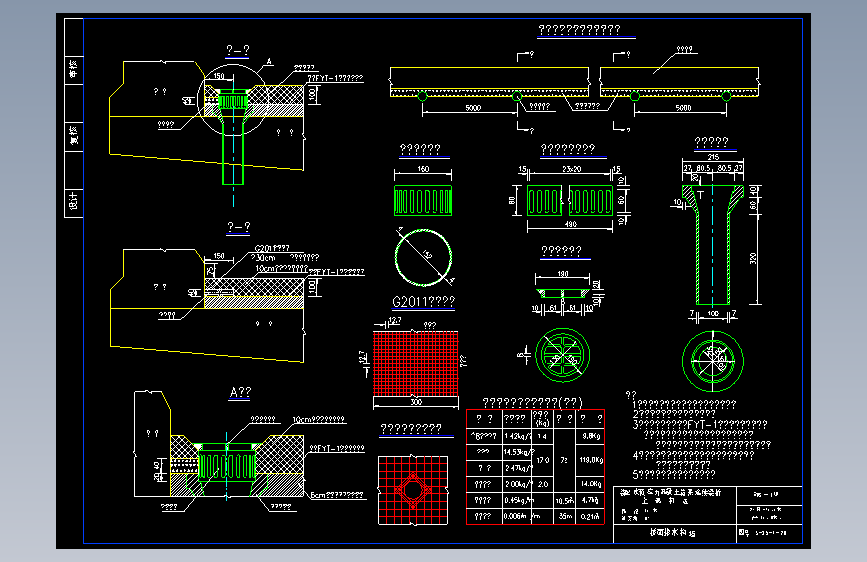Select the "190" dimension above seat section
The width and height of the screenshot is (867, 562).
coord(563,274)
